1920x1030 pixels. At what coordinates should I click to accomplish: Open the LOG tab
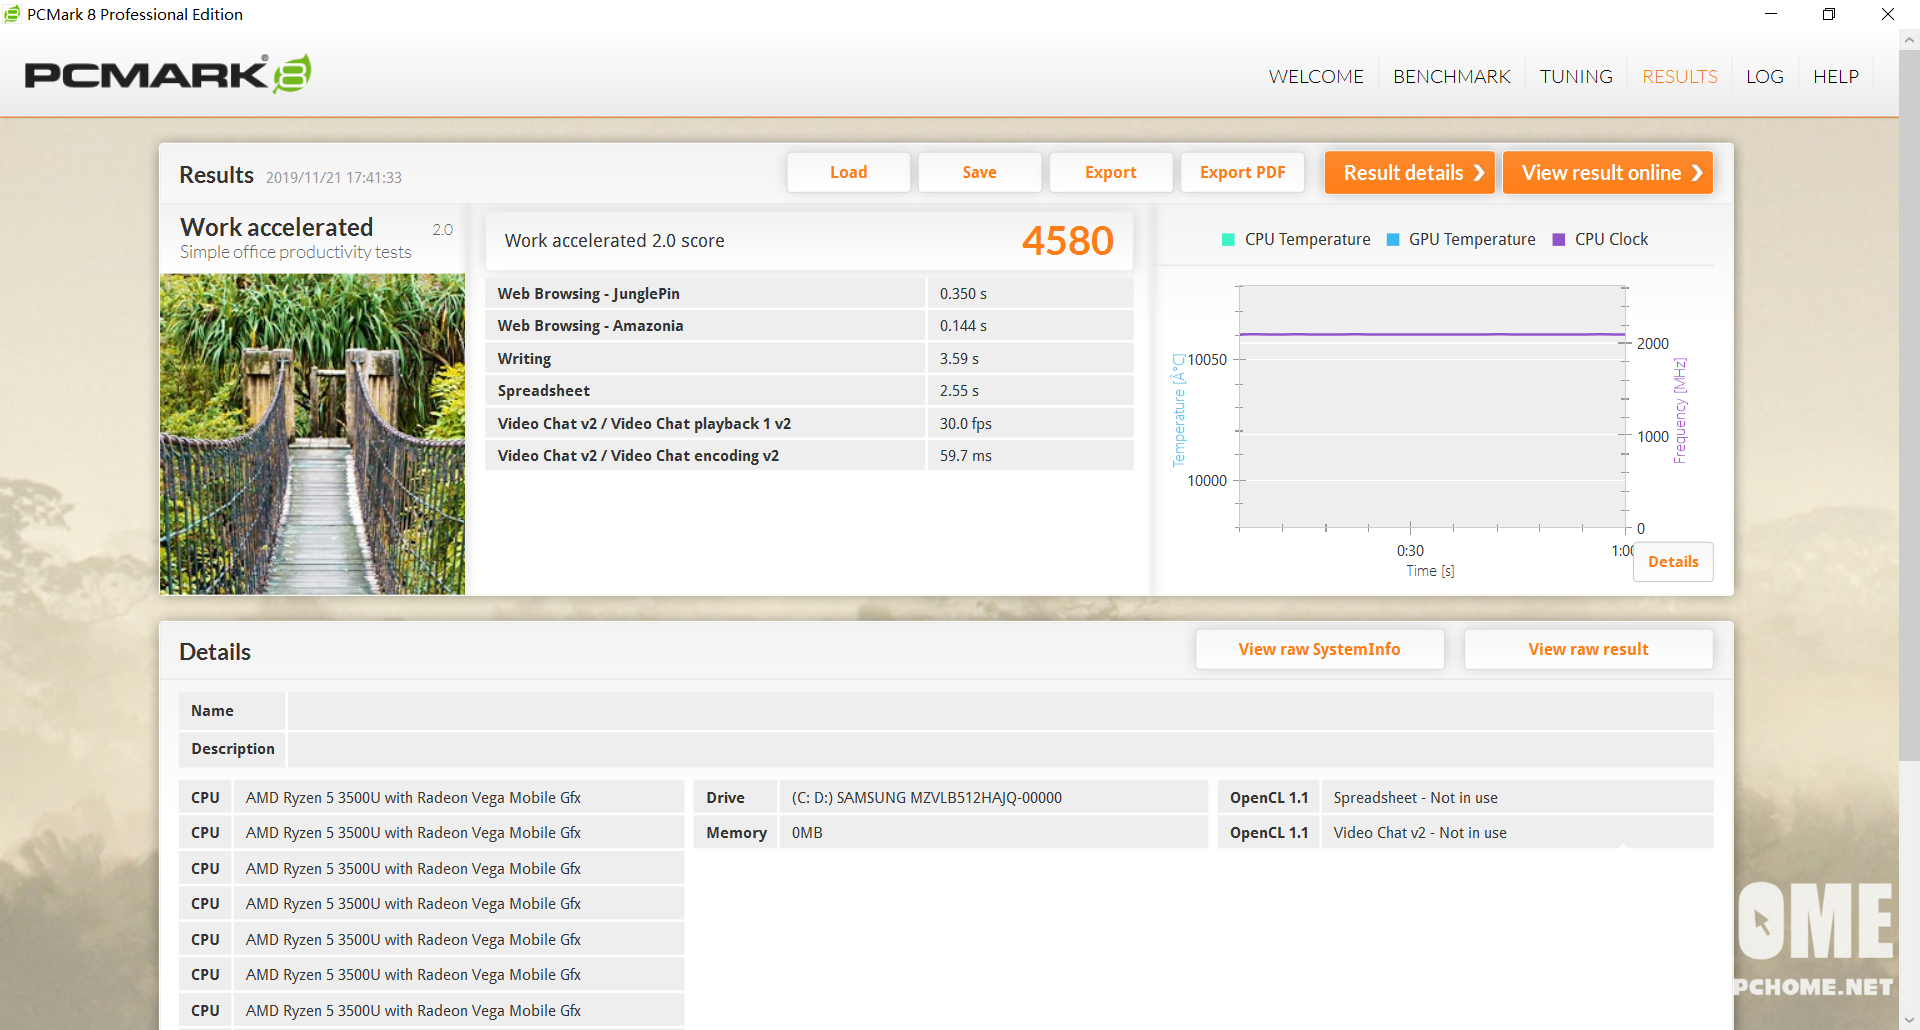point(1764,77)
